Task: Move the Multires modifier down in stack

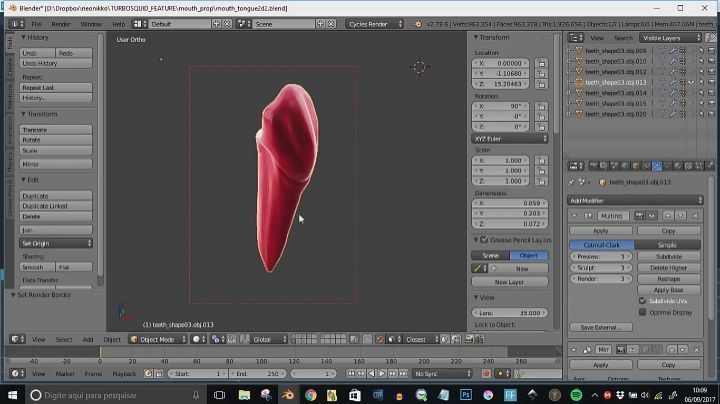Action: point(681,215)
